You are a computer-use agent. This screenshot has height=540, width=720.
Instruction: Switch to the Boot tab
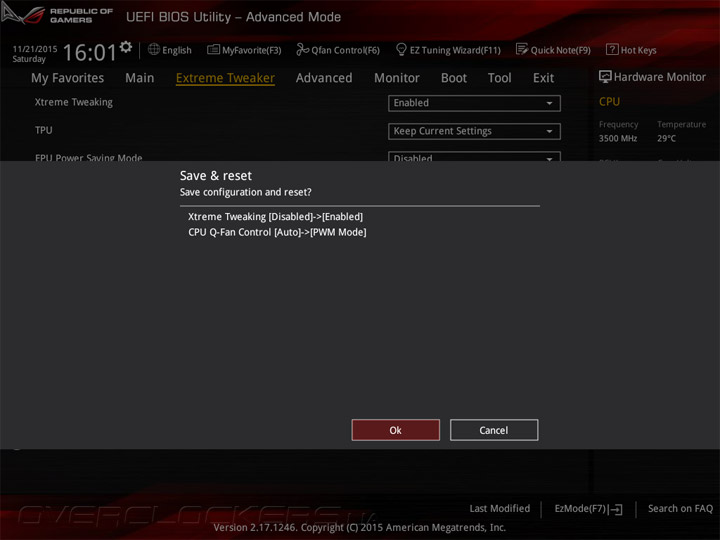coord(454,78)
